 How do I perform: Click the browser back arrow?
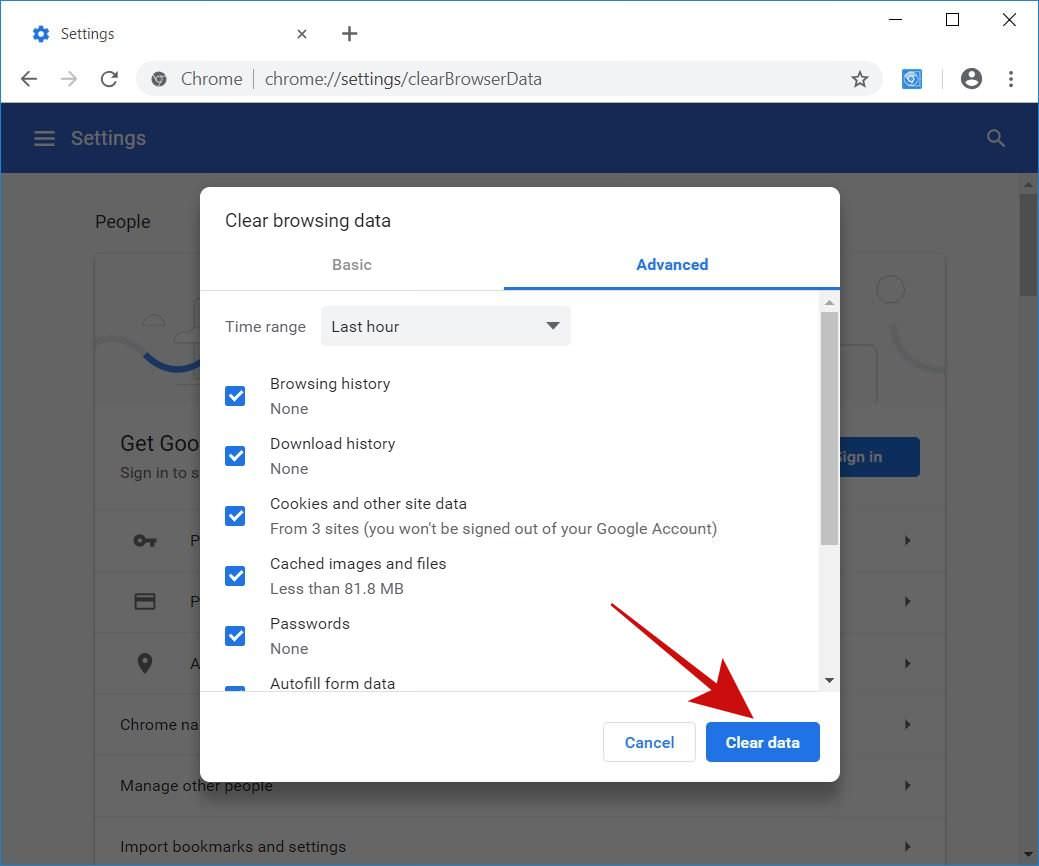click(x=29, y=79)
